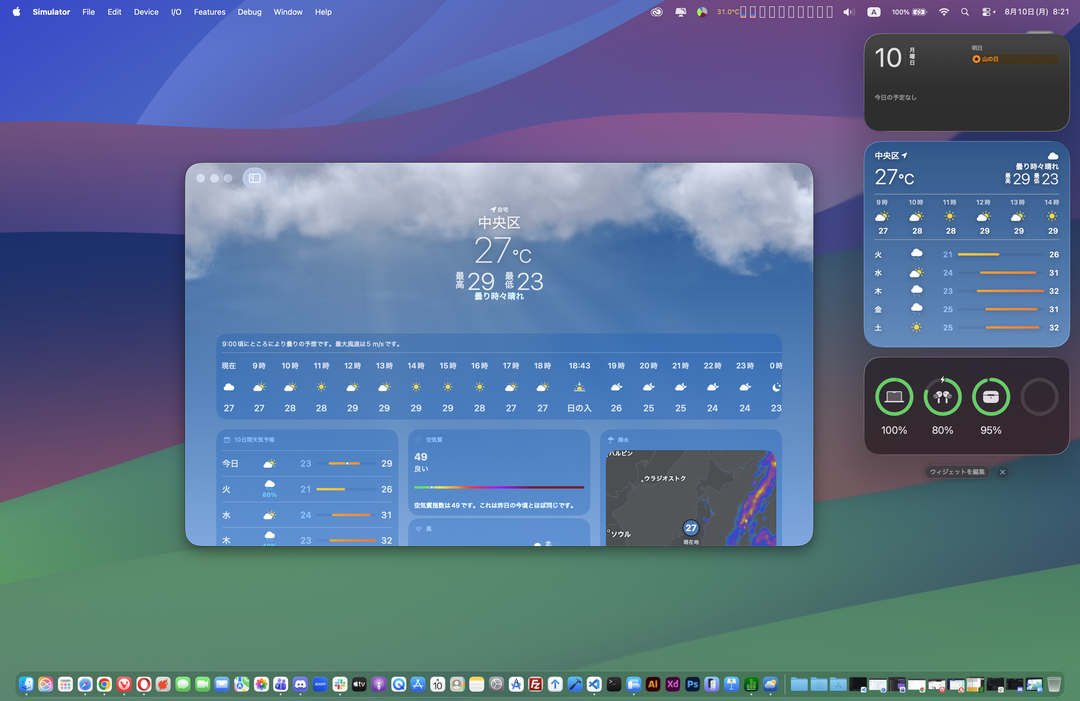The height and width of the screenshot is (701, 1080).
Task: Open the input source A menu
Action: (873, 12)
